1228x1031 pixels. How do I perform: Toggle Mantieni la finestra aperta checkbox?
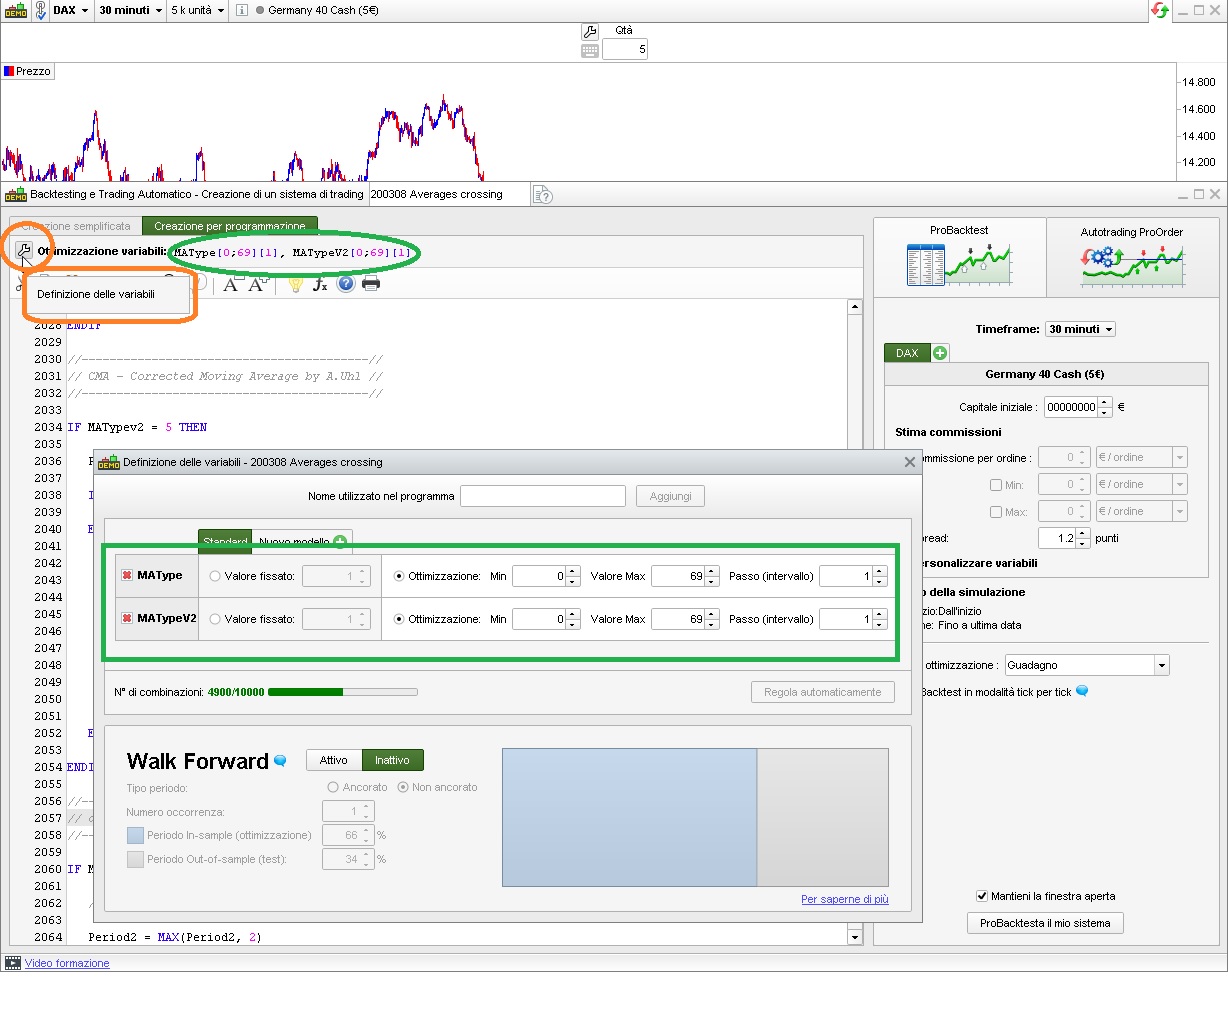(x=982, y=896)
